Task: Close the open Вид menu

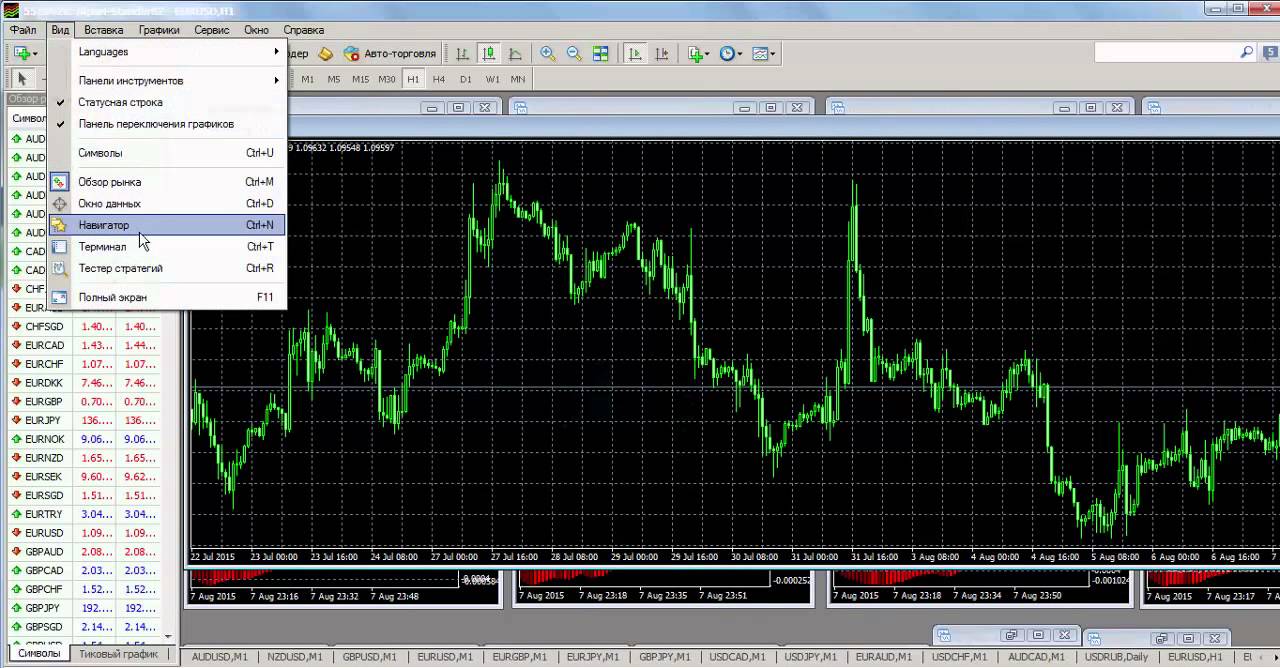Action: 60,30
